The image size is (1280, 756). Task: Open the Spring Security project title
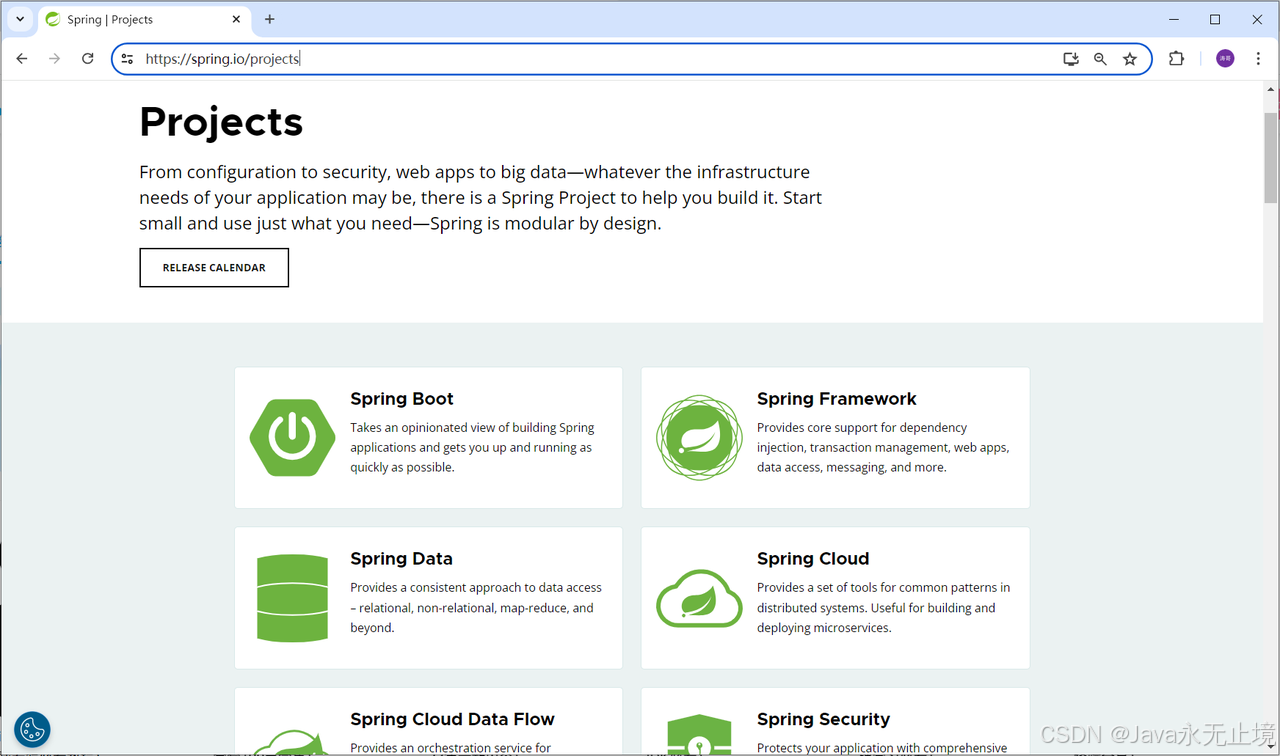point(823,719)
